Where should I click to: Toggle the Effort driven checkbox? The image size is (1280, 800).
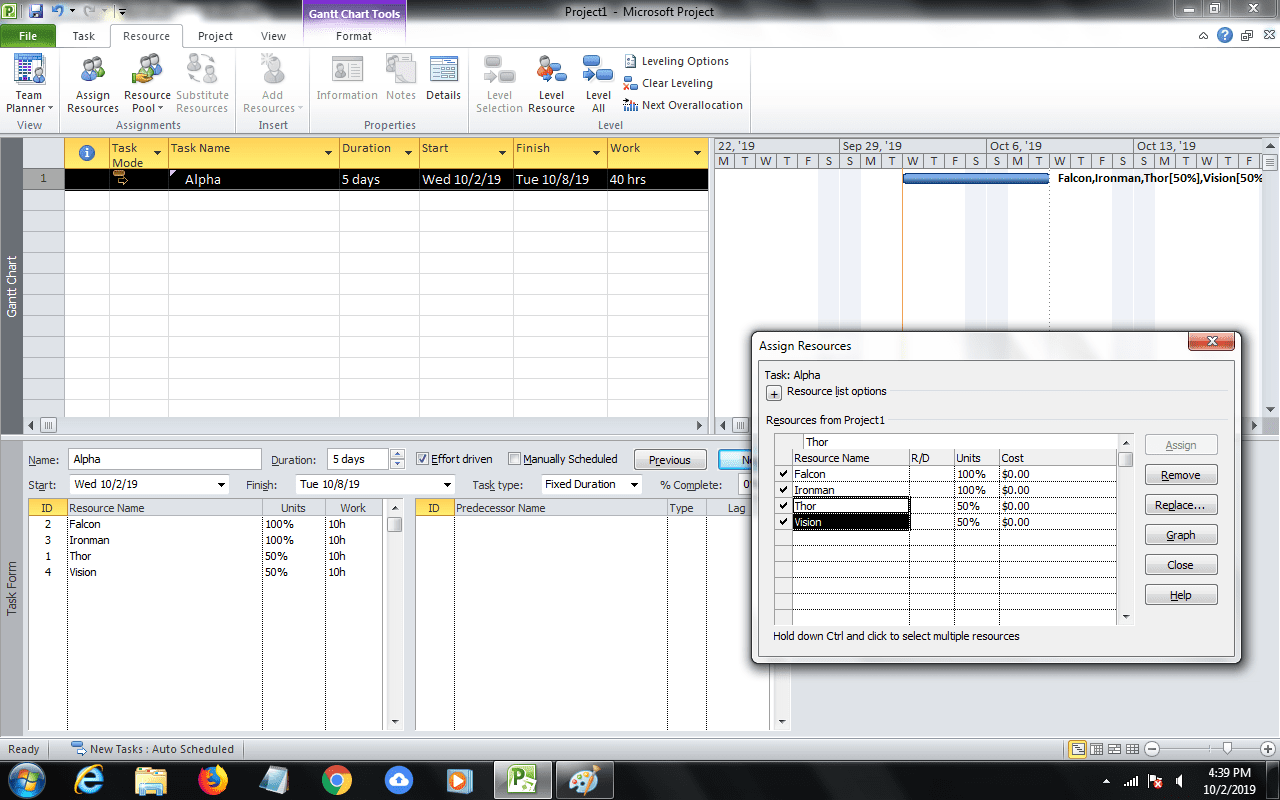pos(423,459)
